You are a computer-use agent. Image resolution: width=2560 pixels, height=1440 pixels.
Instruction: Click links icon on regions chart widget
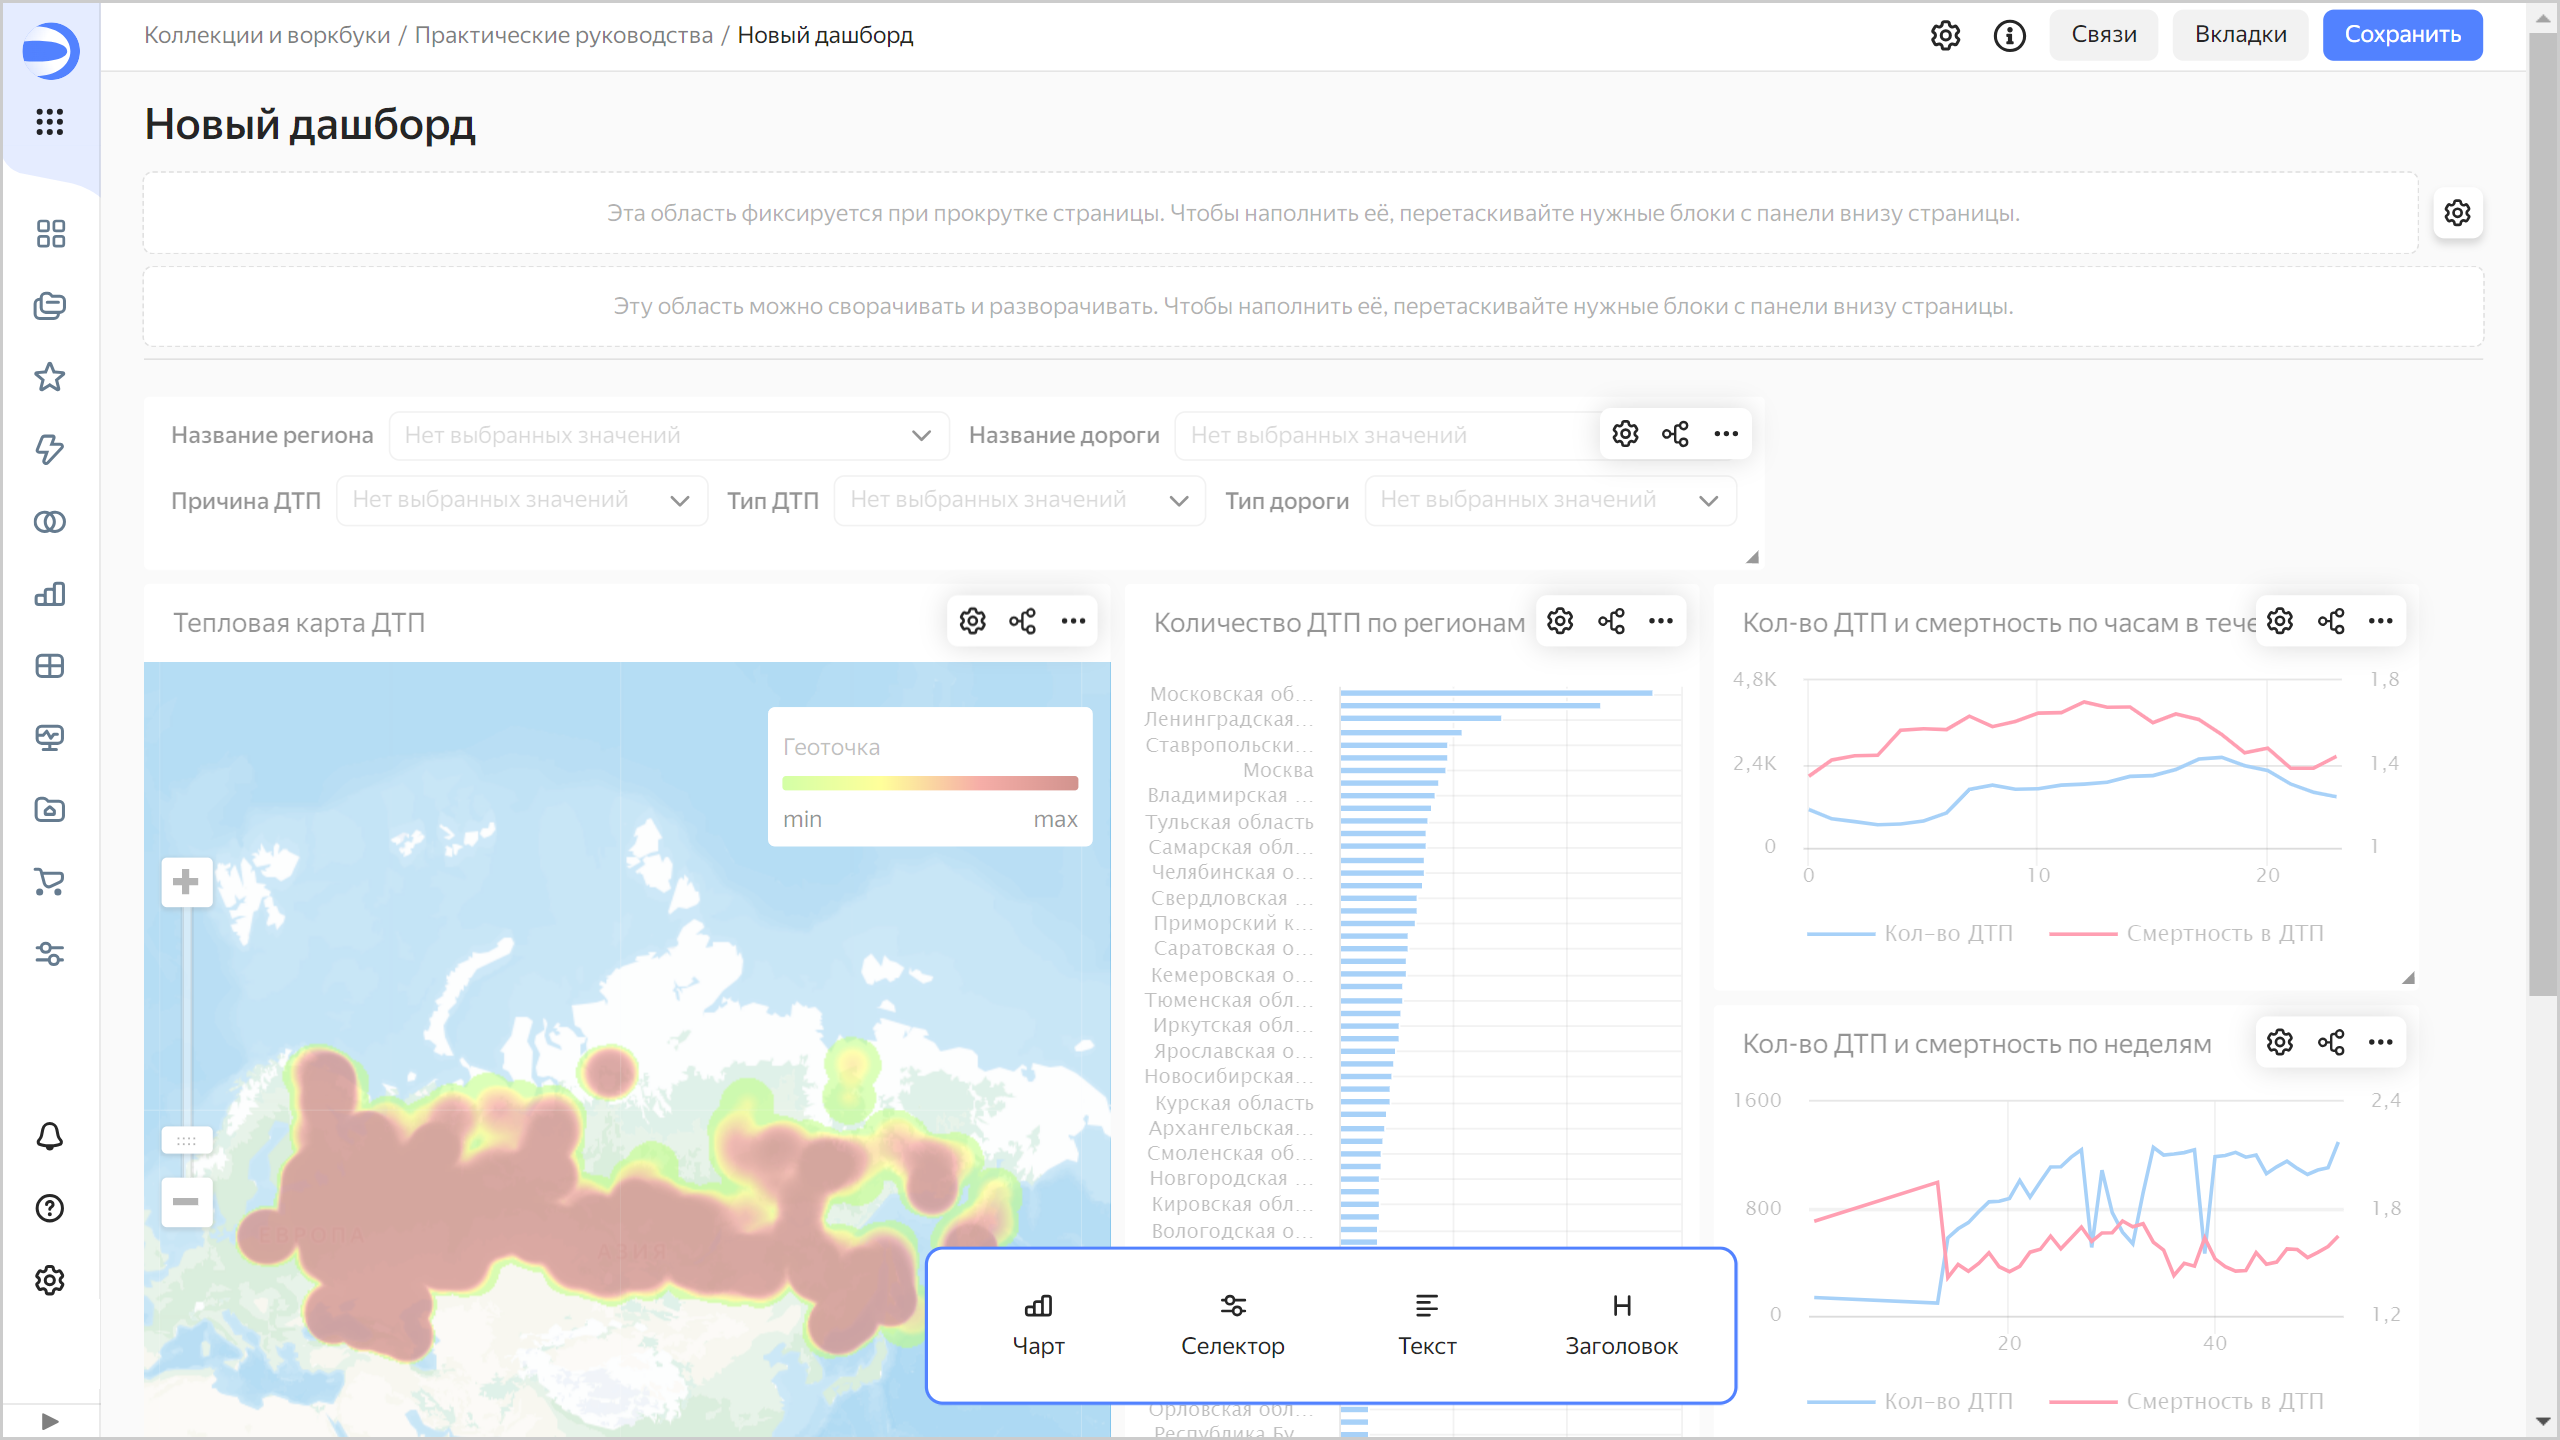point(1611,621)
